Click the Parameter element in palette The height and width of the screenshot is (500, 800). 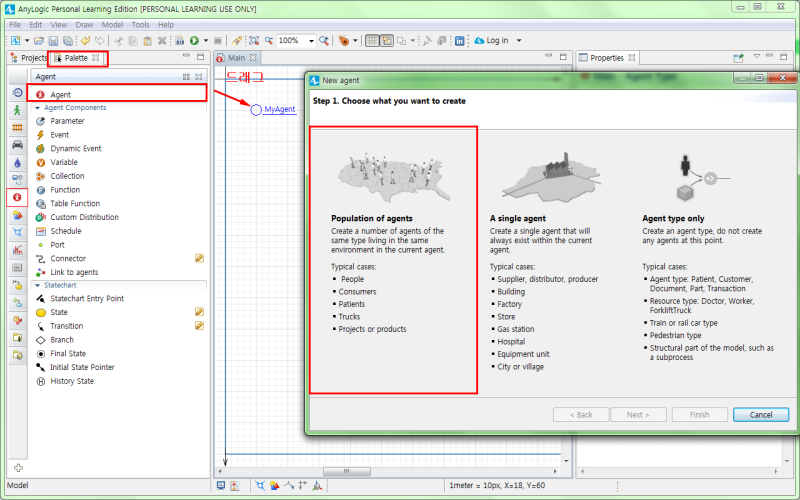(x=67, y=121)
